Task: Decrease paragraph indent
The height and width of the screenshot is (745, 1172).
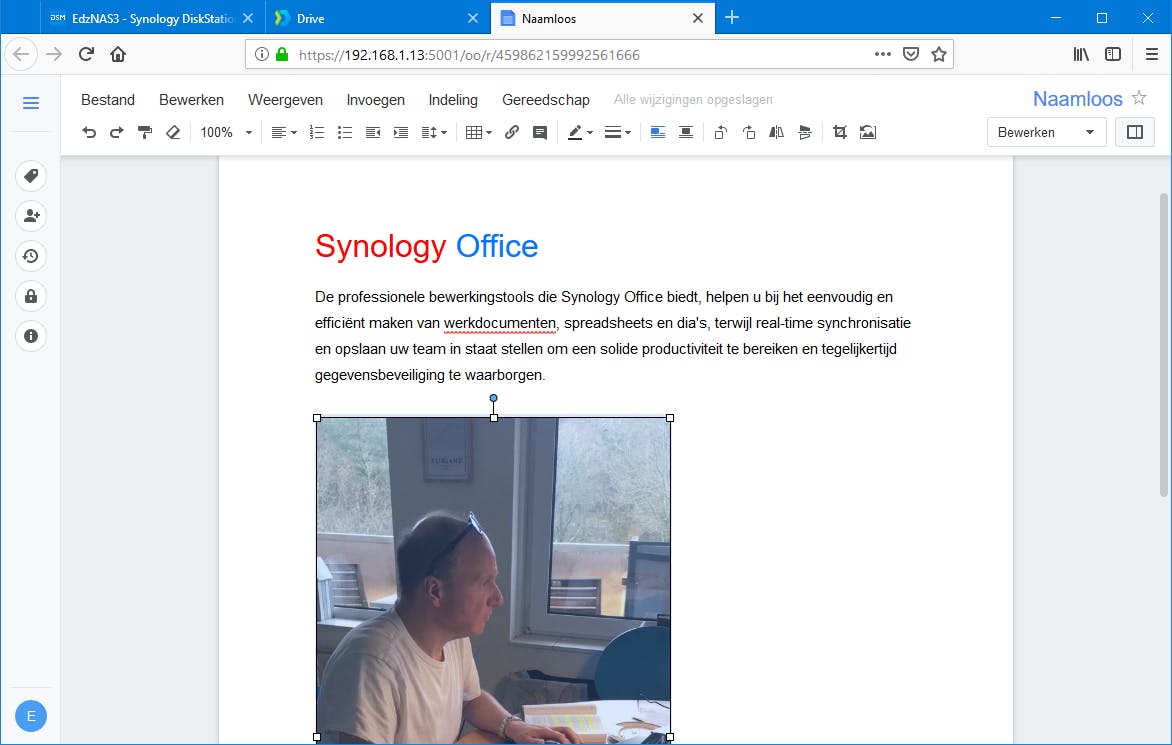Action: (x=373, y=132)
